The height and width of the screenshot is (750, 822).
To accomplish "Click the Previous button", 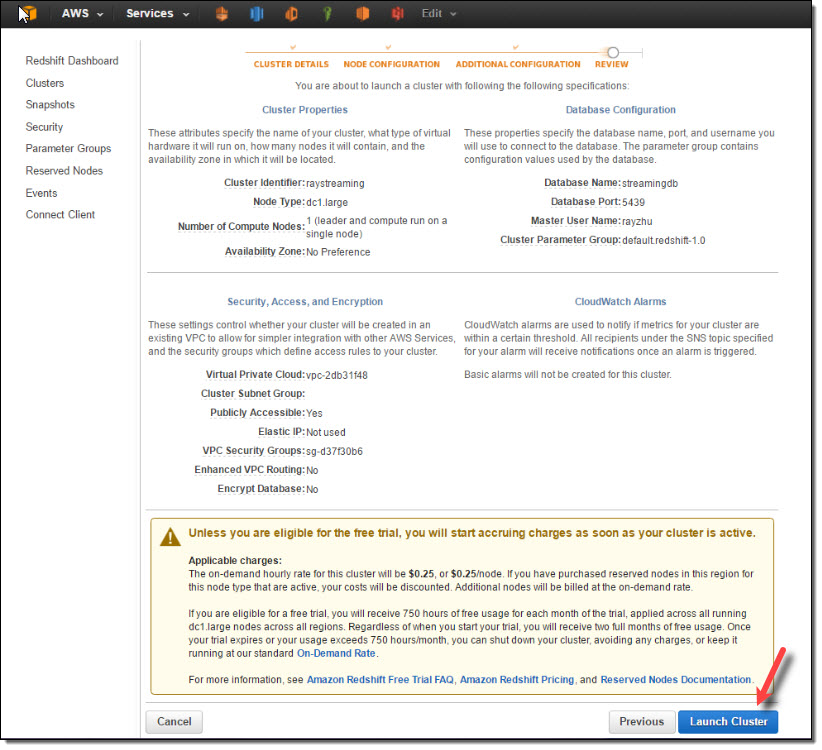I will [x=640, y=721].
